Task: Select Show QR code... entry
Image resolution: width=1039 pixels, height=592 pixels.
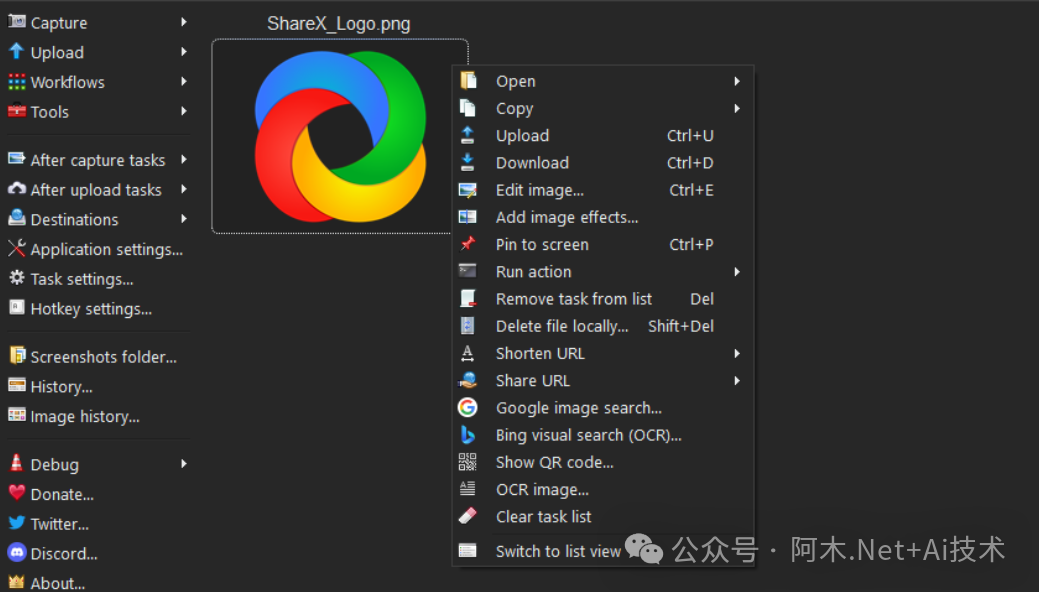Action: (603, 462)
